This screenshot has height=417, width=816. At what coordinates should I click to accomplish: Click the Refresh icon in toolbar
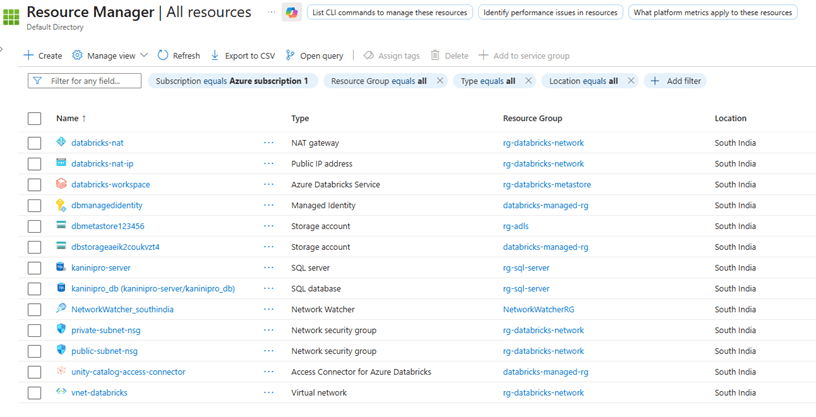tap(163, 56)
